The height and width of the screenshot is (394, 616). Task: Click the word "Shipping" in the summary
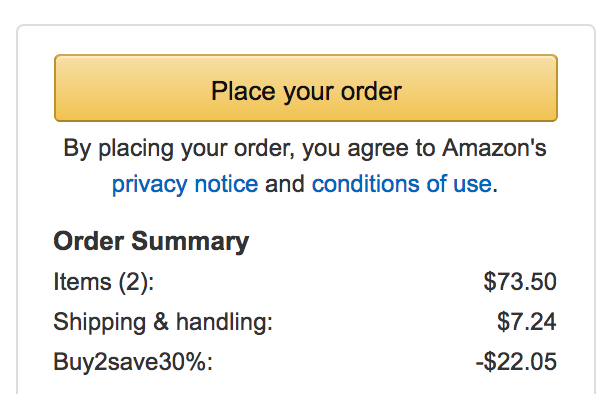point(100,322)
